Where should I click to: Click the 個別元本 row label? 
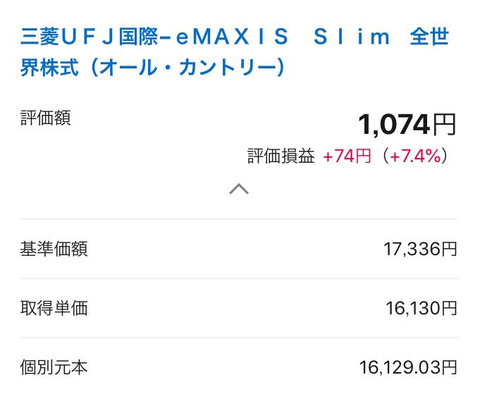tap(54, 367)
